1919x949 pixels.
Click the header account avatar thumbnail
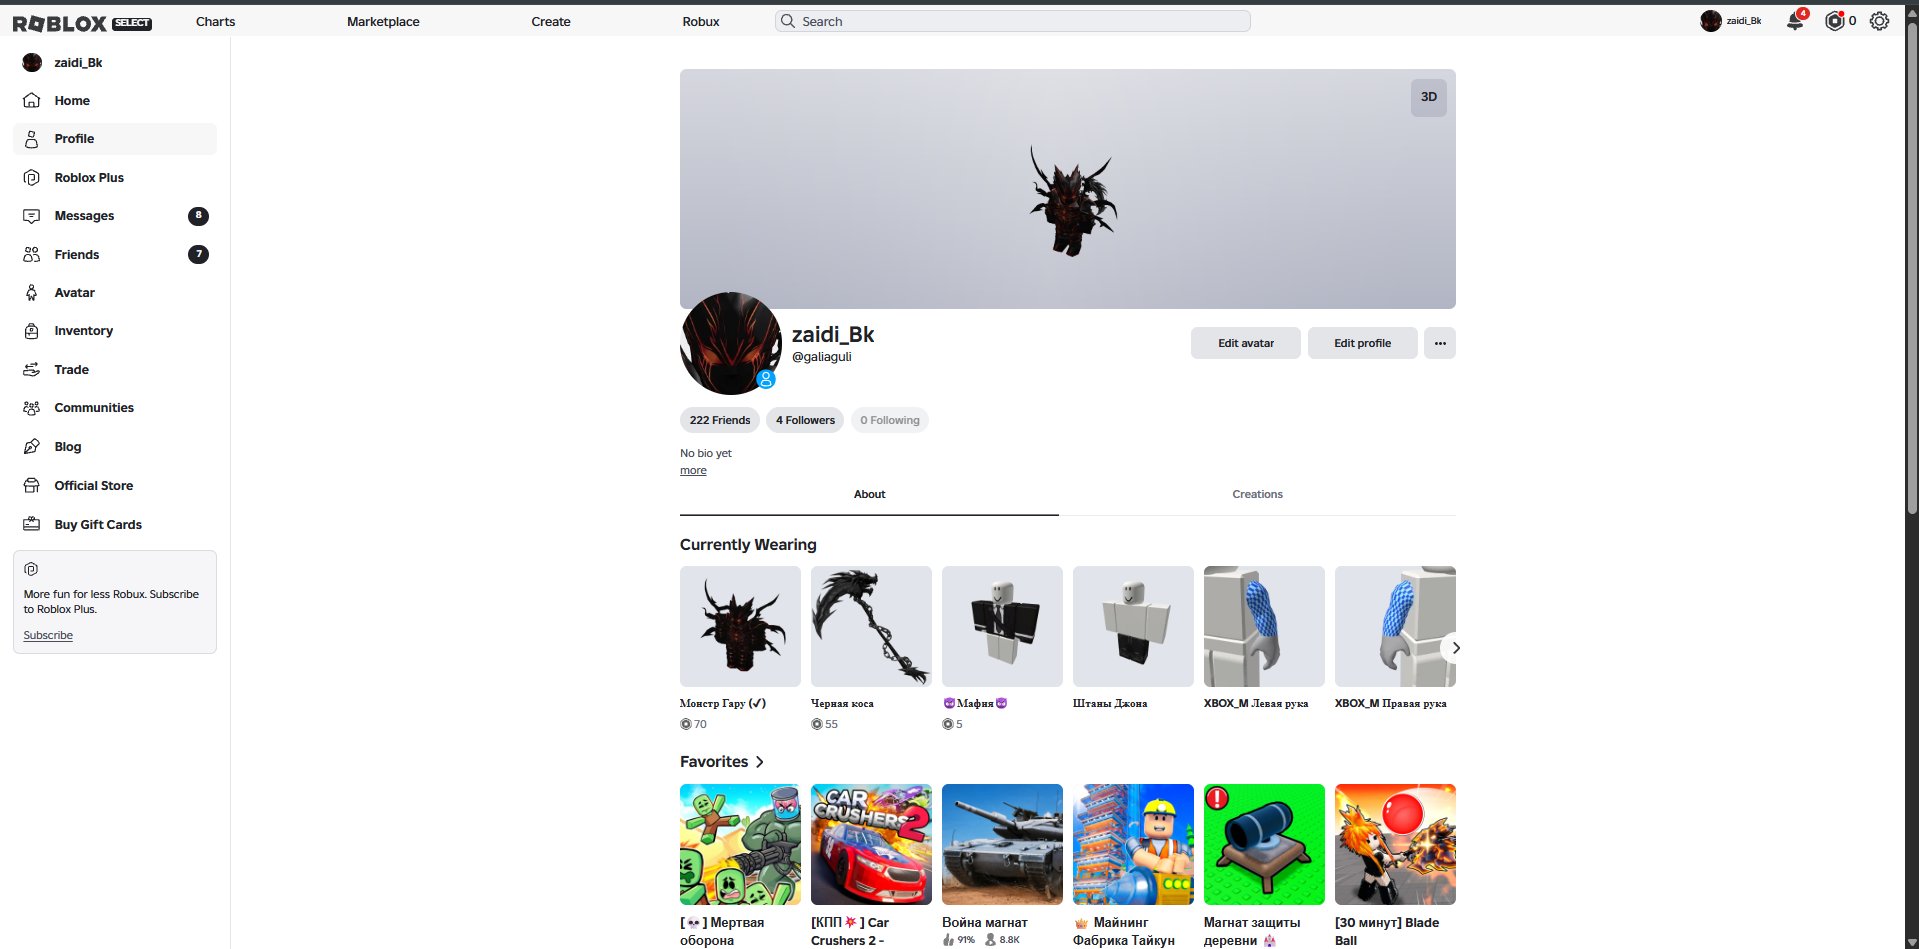tap(1710, 21)
